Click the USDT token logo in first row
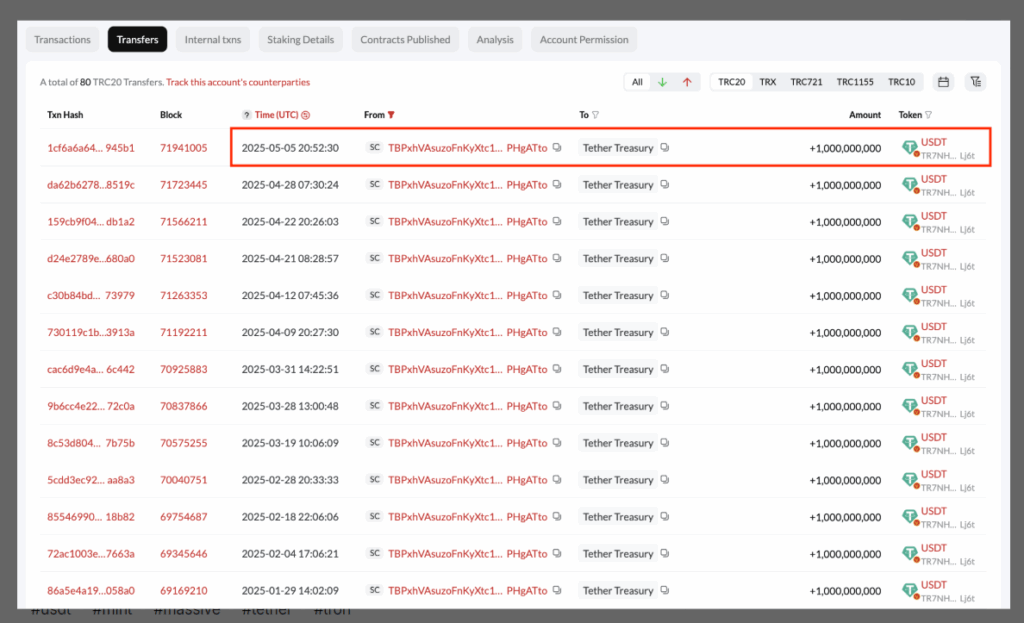The image size is (1024, 623). tap(909, 148)
